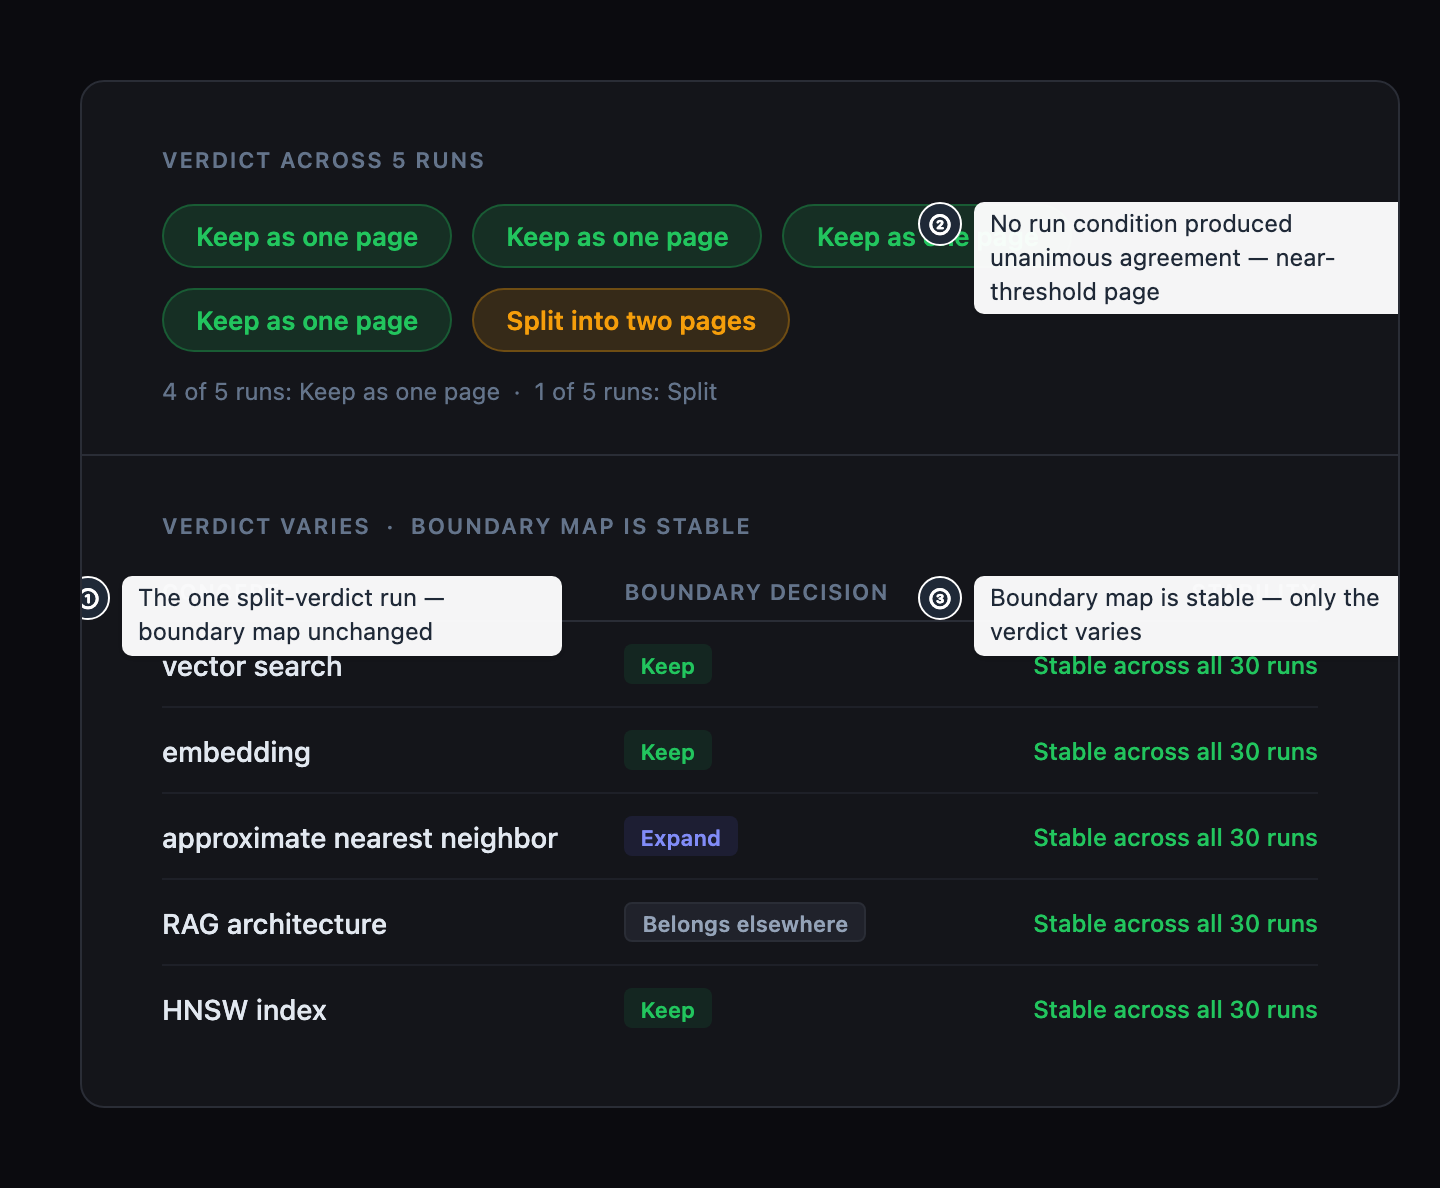Select the 'HNSW index' term

pyautogui.click(x=245, y=1010)
